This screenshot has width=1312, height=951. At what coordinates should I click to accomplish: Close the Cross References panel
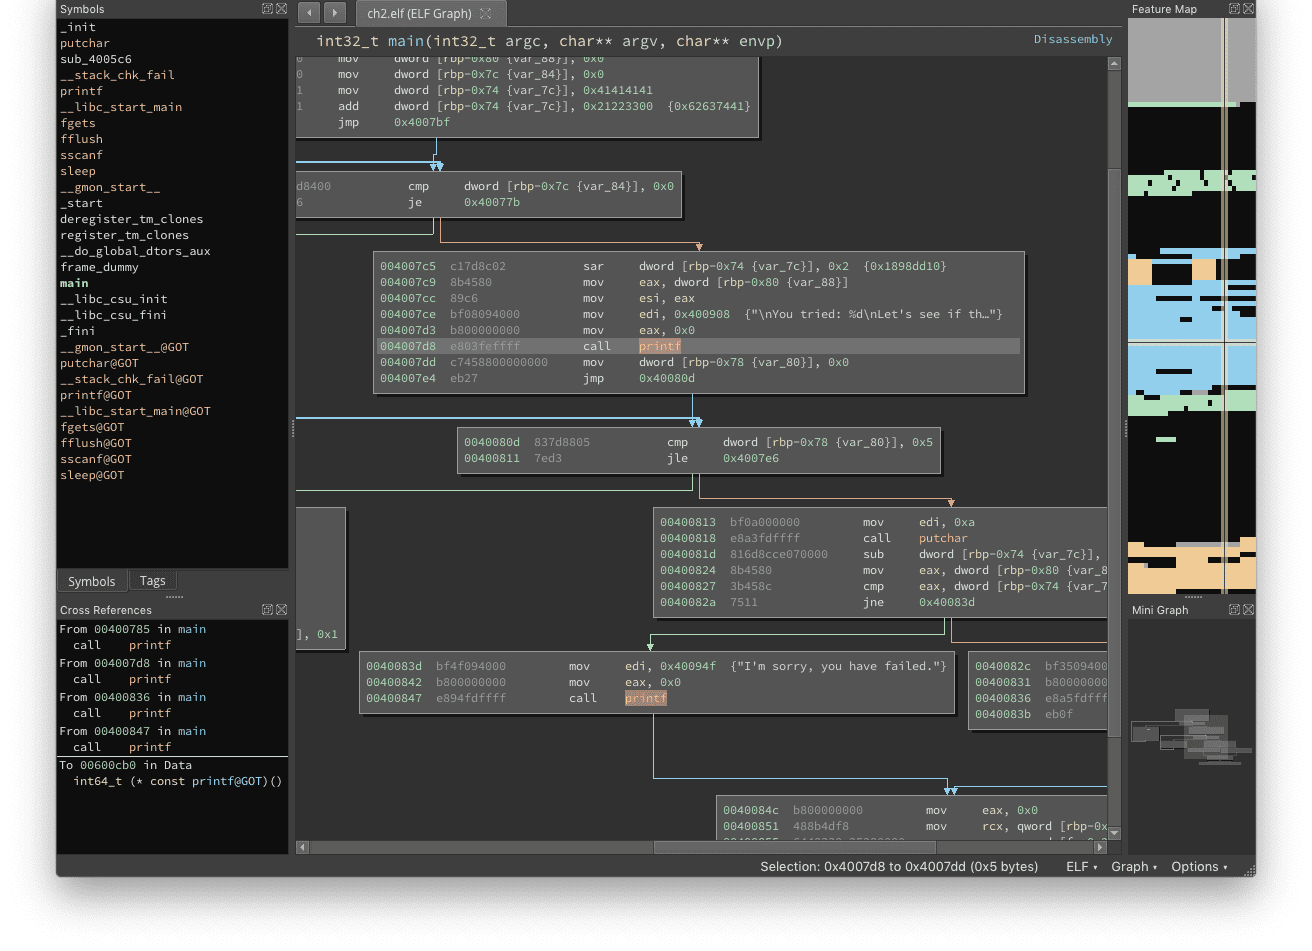pos(281,610)
